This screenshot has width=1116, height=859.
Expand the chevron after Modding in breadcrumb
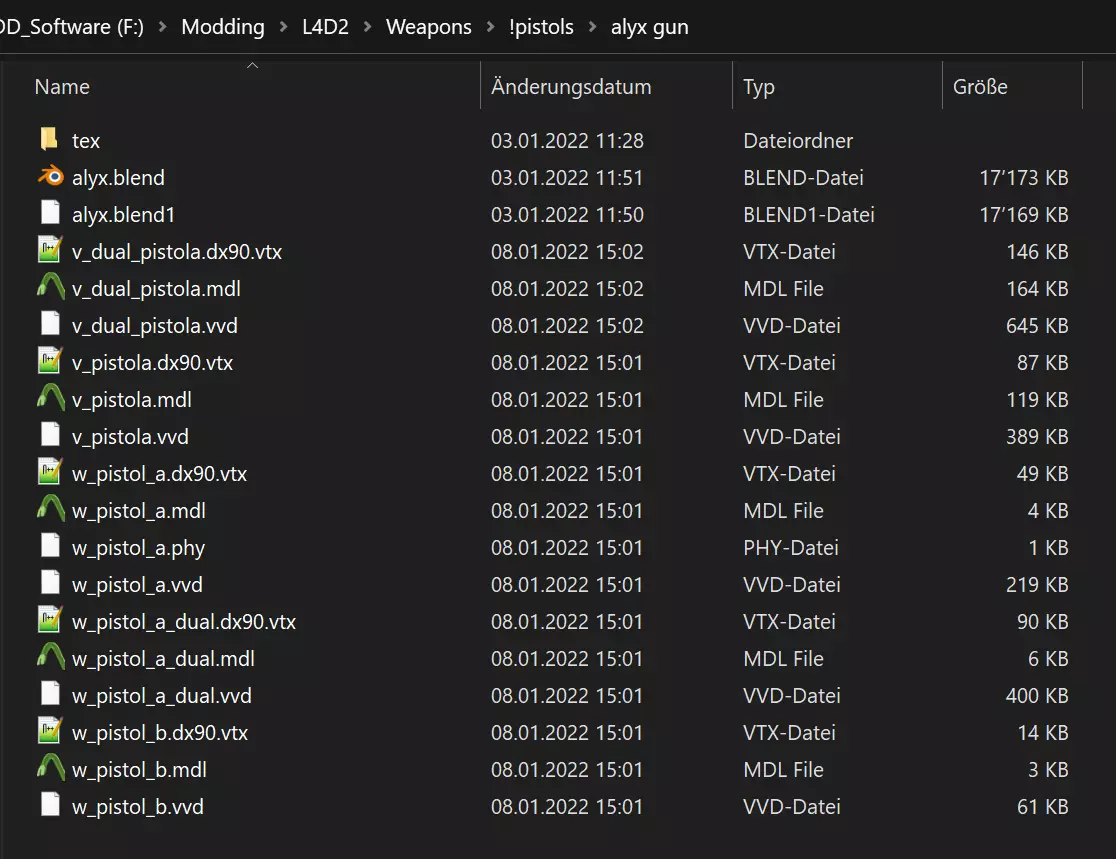284,27
